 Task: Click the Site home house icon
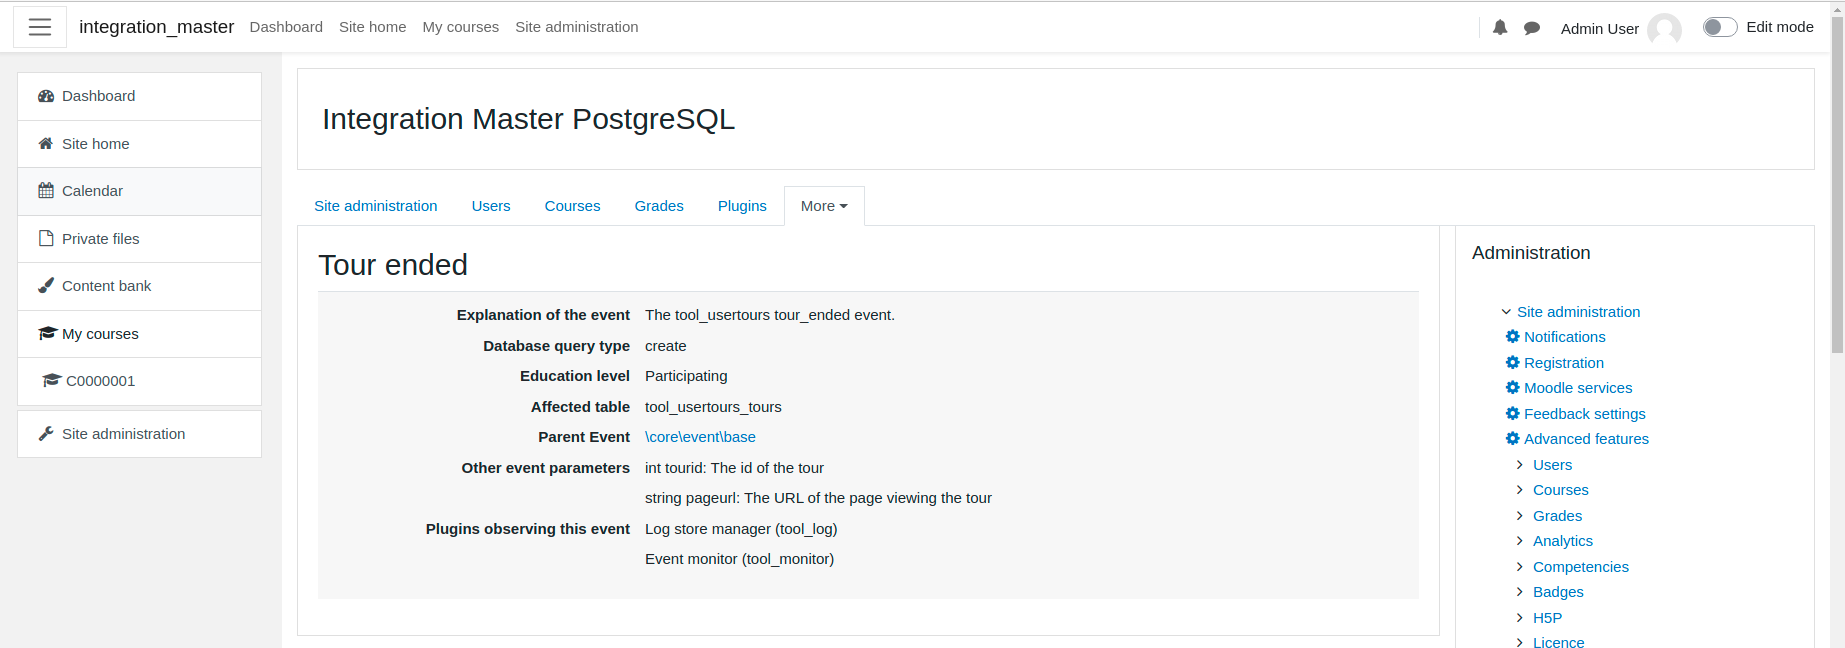(46, 144)
